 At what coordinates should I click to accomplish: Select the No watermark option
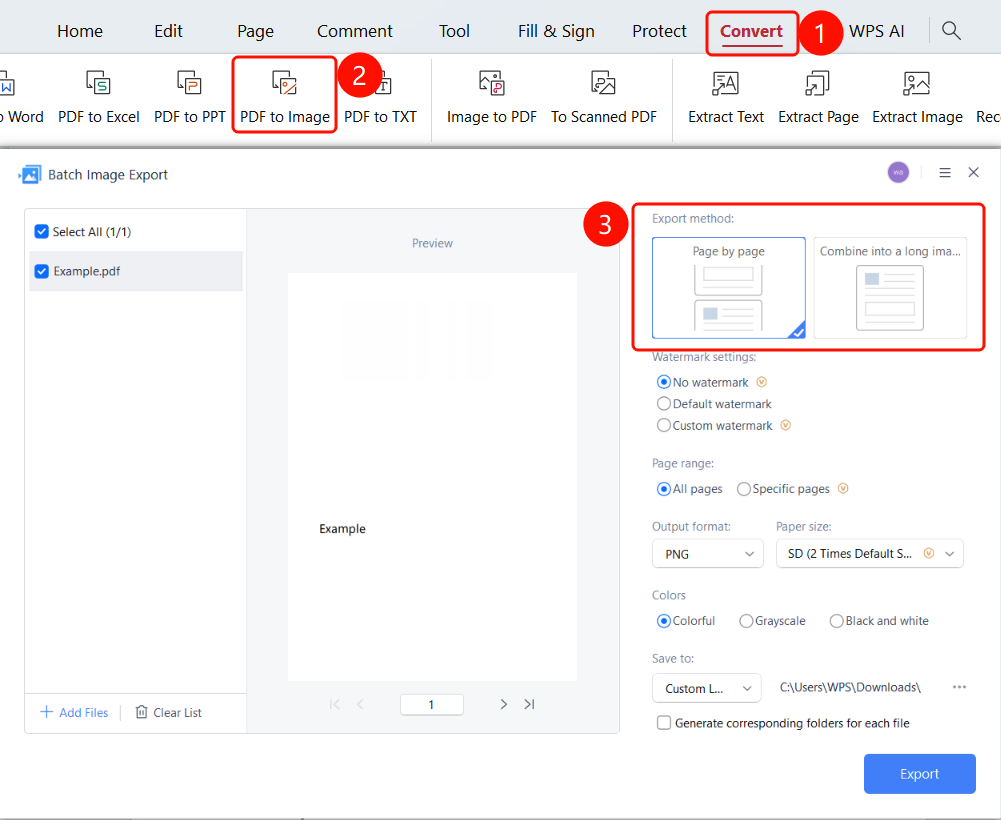pyautogui.click(x=664, y=382)
